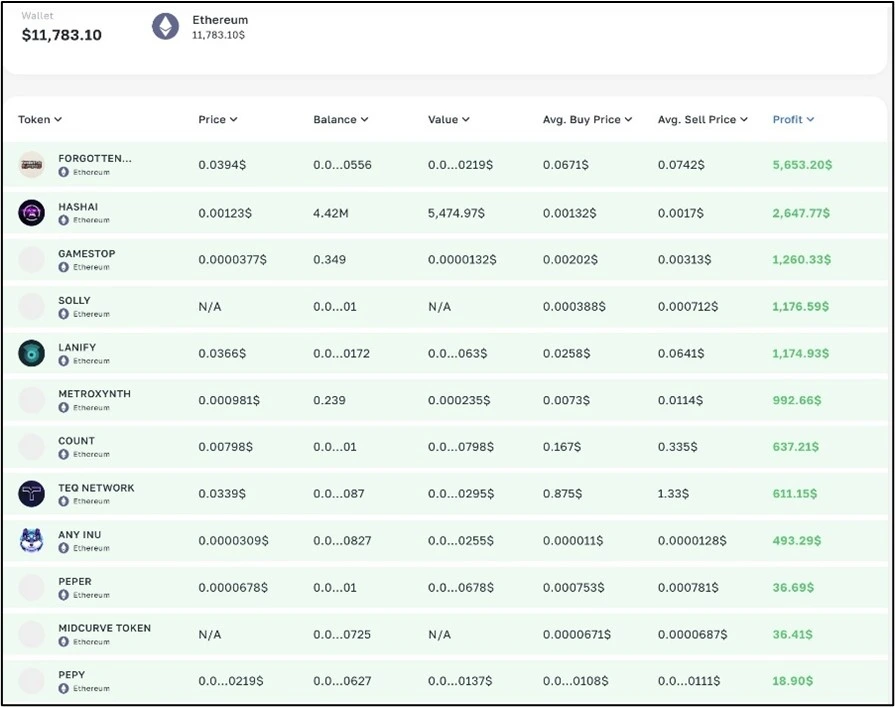Click PEPER profit 36.69$
The image size is (895, 707).
[x=793, y=587]
